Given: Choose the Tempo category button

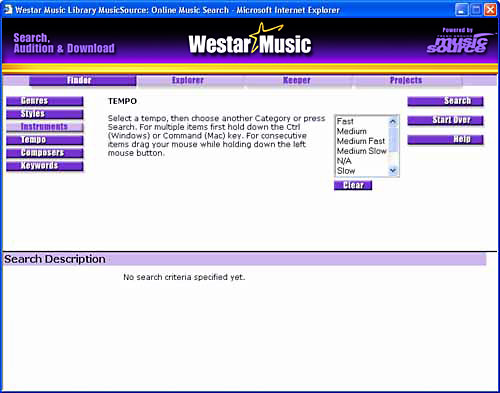Looking at the screenshot, I should 45,140.
